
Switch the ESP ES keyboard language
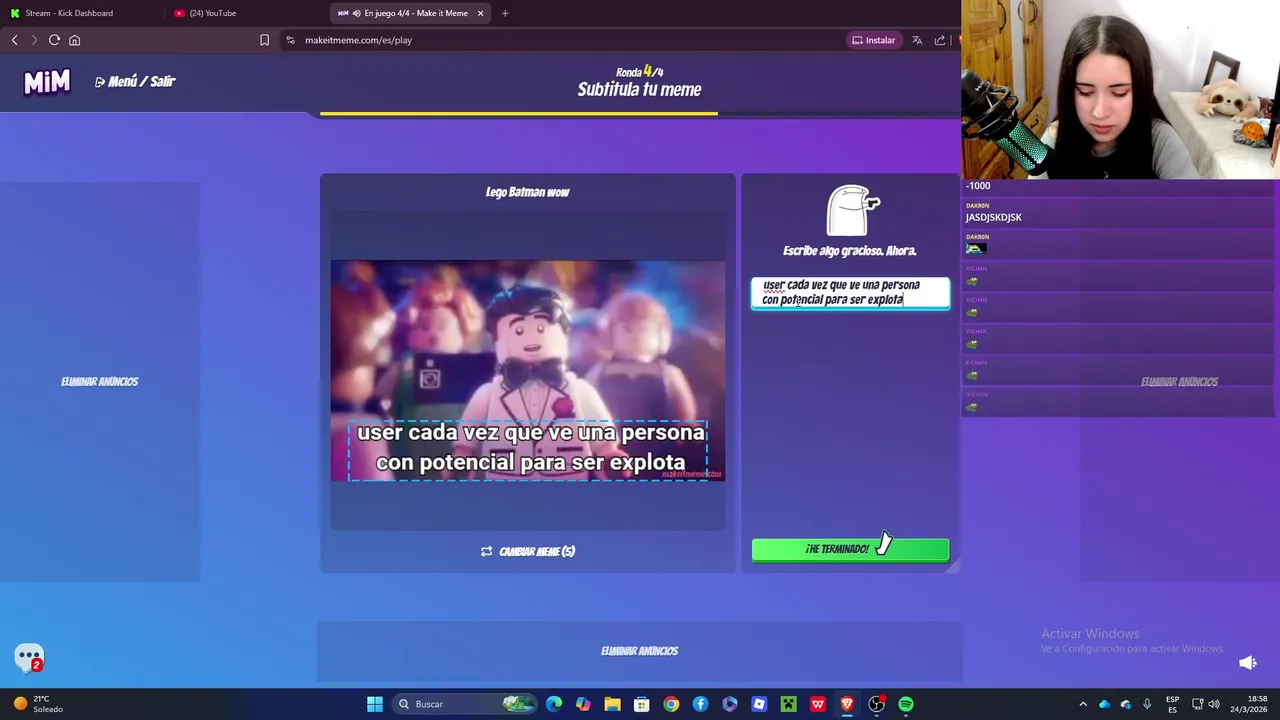[1172, 704]
